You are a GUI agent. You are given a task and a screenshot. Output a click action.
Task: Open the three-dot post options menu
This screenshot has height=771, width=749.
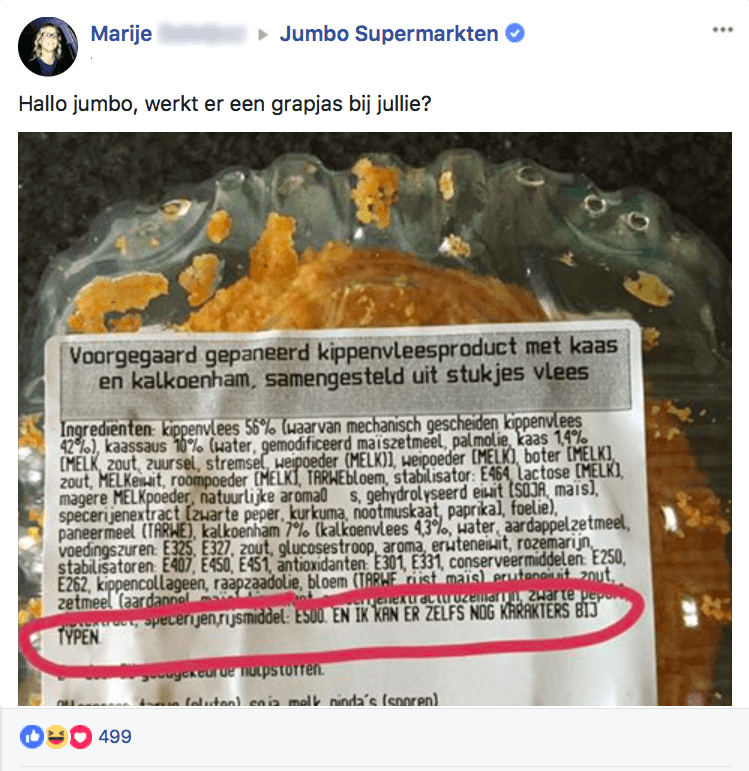[722, 30]
